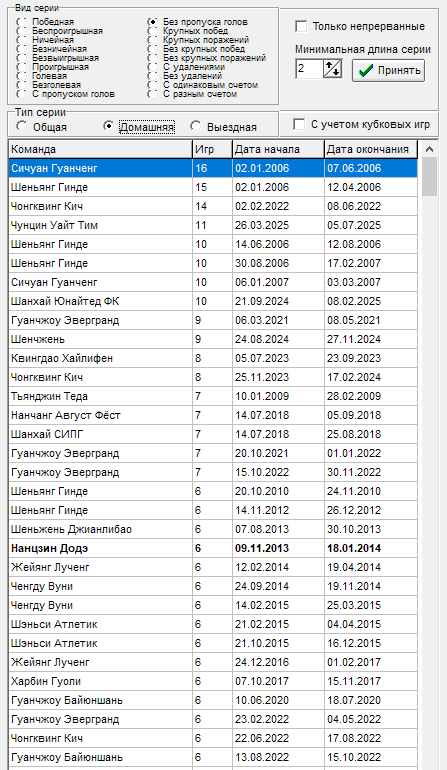Sort by the Команда column header
This screenshot has width=447, height=770.
[100, 149]
